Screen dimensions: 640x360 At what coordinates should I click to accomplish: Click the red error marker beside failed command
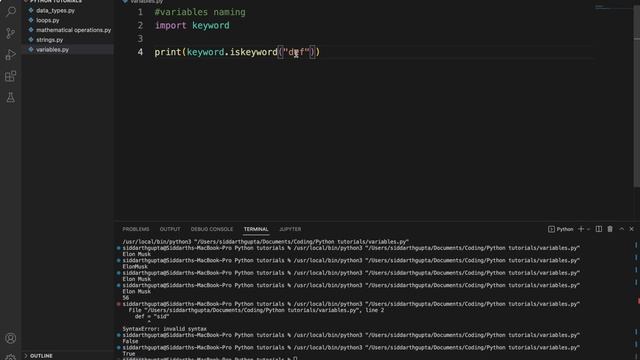click(118, 304)
